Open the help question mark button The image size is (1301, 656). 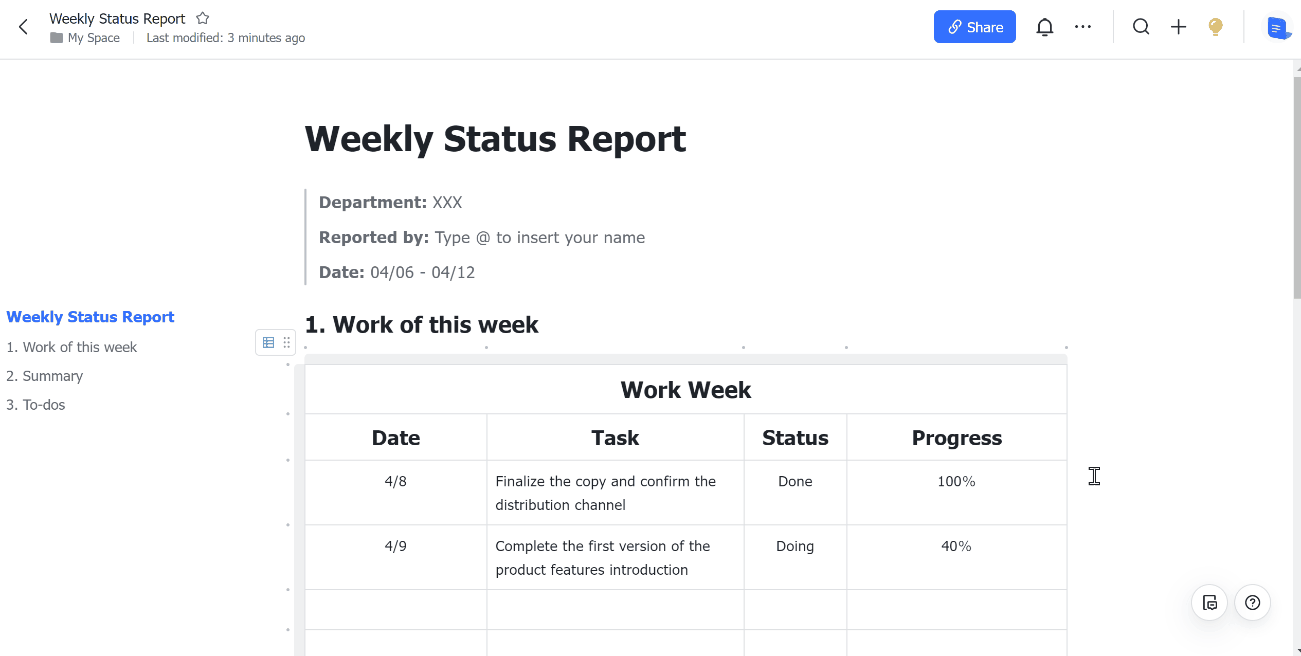1252,602
